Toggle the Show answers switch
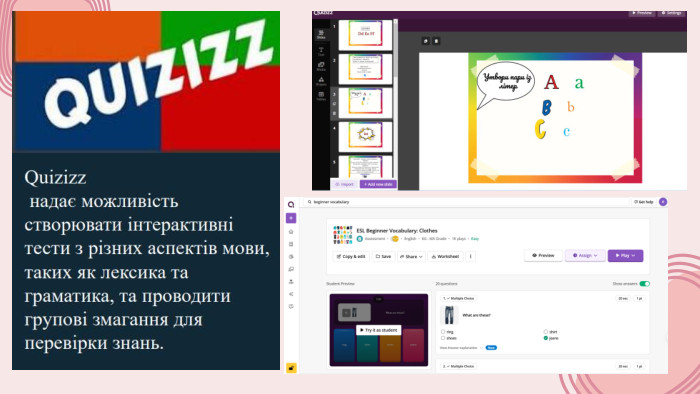Viewport: 700px width, 394px height. click(644, 284)
